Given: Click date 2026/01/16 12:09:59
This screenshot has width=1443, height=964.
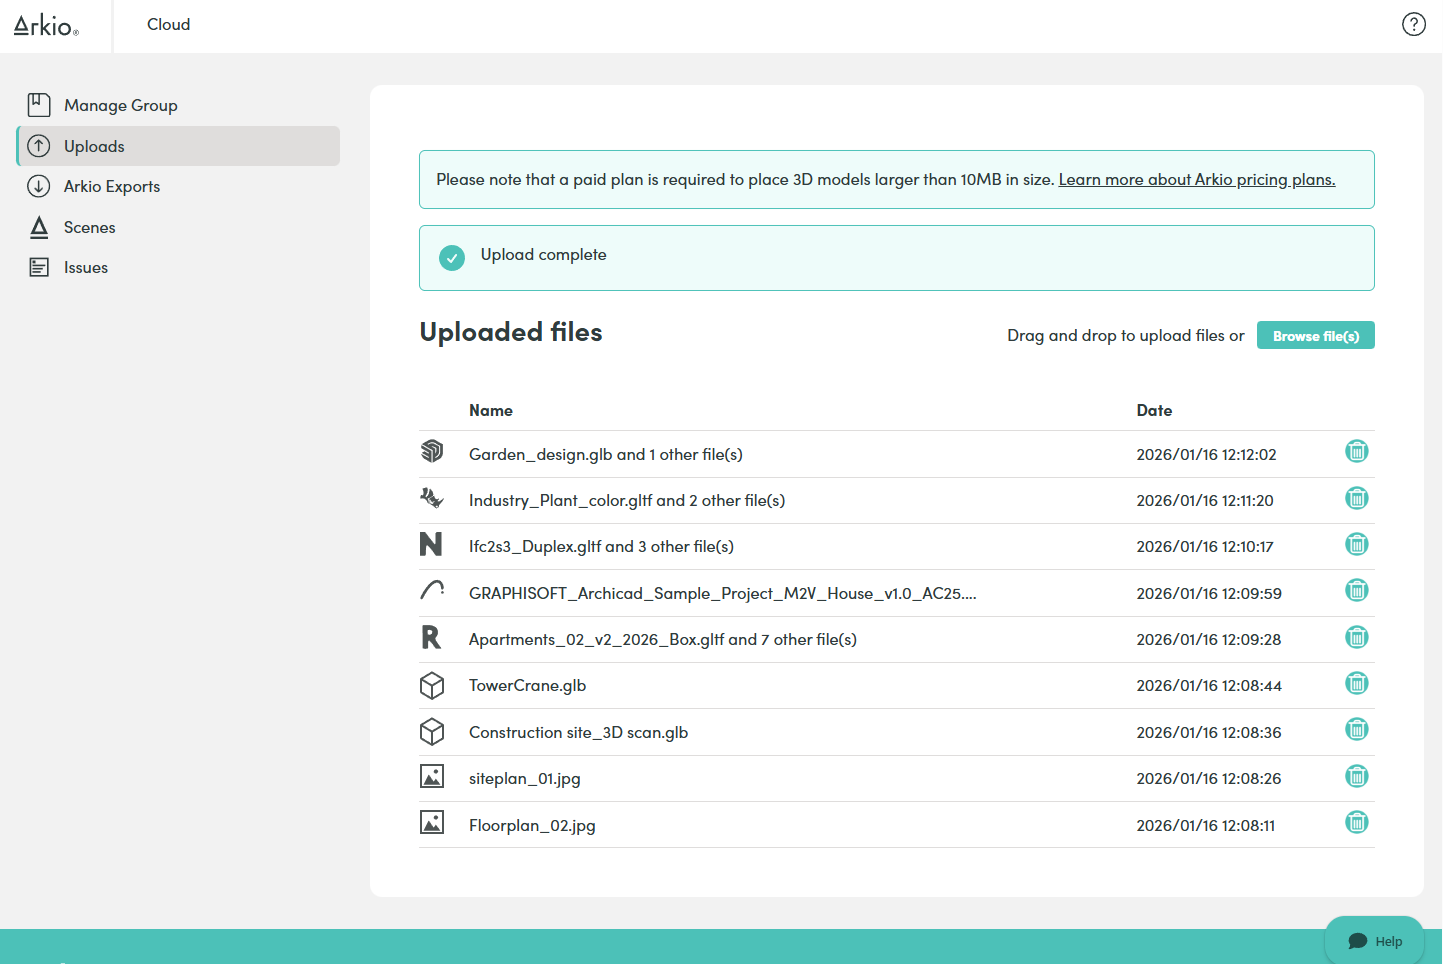Looking at the screenshot, I should 1209,593.
